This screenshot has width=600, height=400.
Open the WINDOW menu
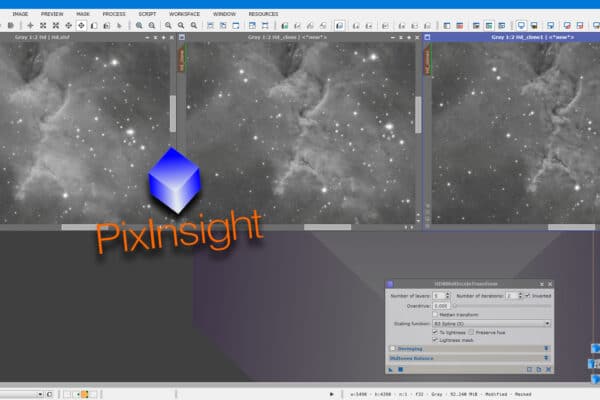[x=224, y=14]
